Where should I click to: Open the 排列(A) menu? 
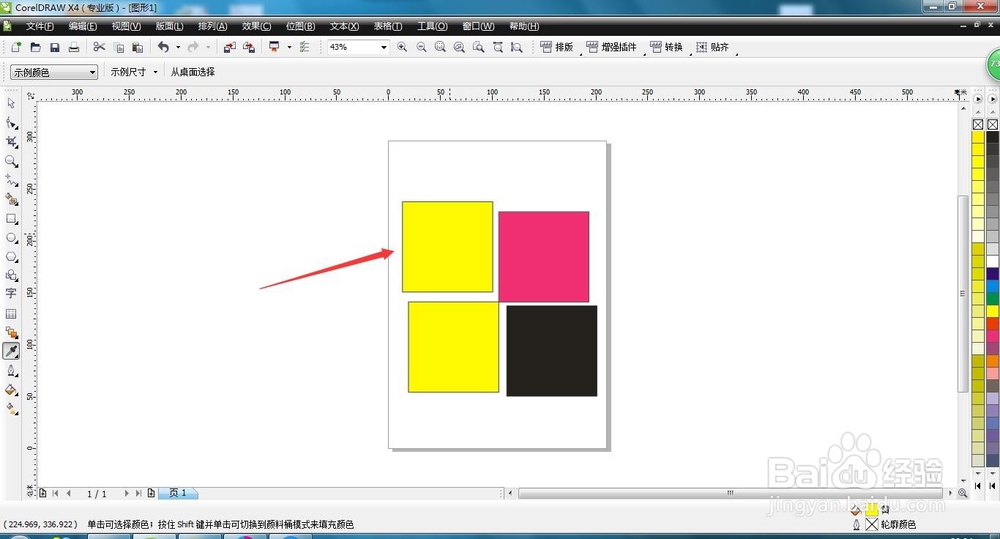(x=212, y=26)
